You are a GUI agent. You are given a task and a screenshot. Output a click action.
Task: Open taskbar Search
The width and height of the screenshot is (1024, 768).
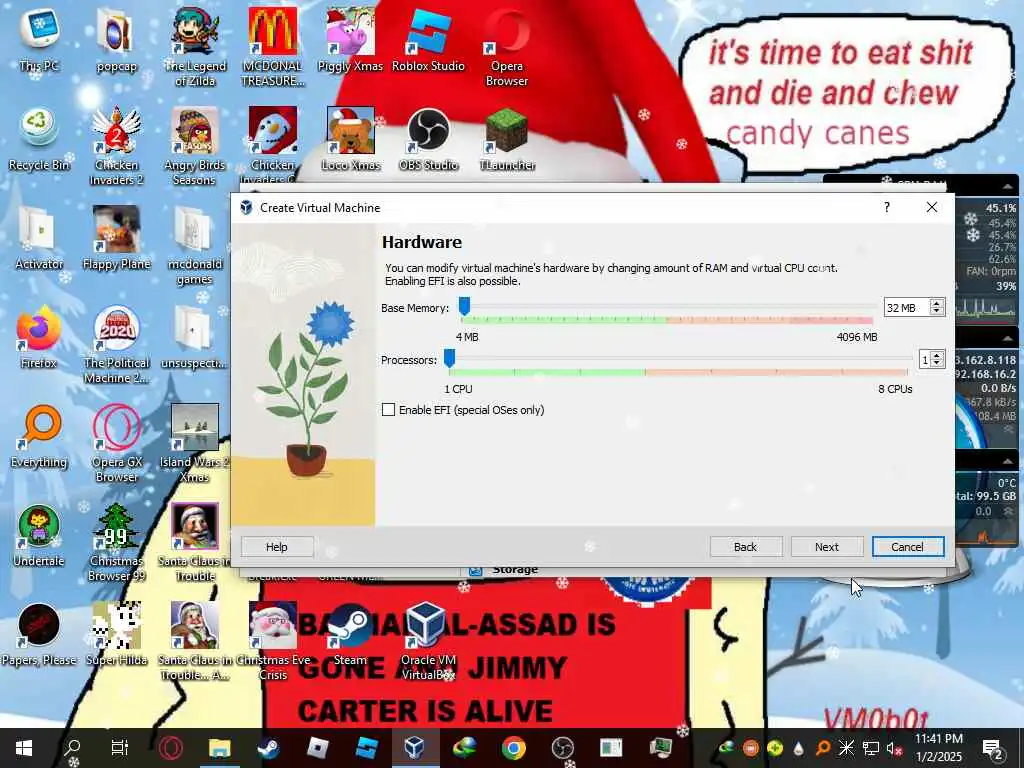[x=72, y=748]
